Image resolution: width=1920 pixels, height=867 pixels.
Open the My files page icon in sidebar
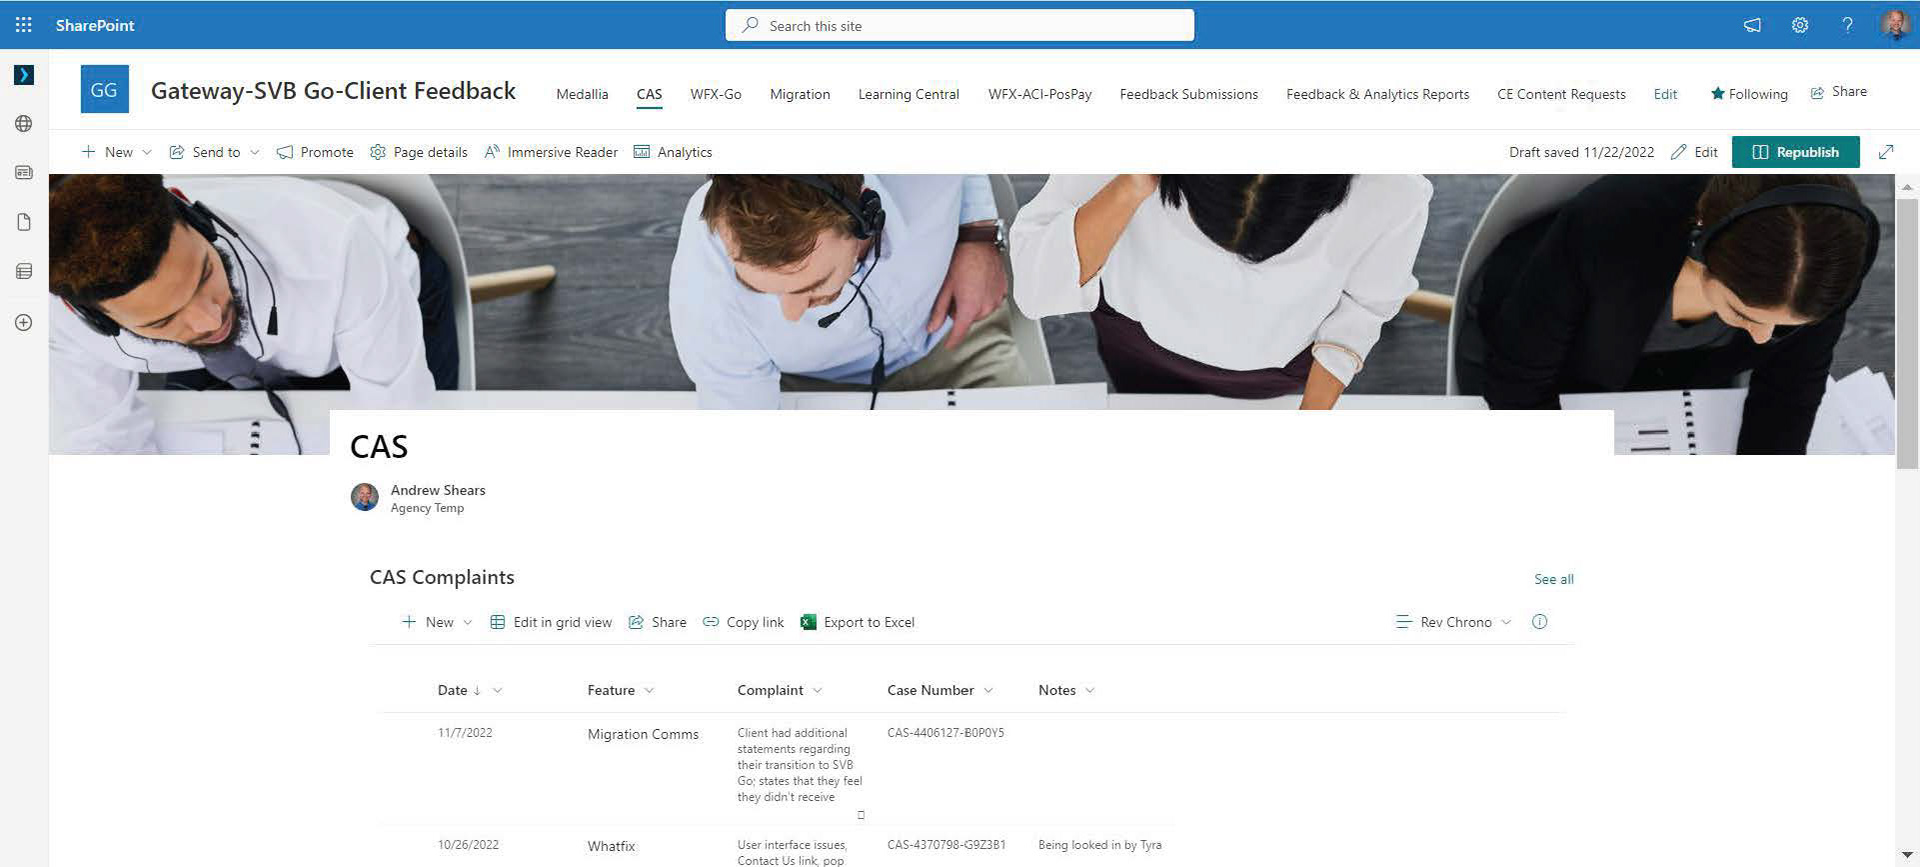point(24,222)
